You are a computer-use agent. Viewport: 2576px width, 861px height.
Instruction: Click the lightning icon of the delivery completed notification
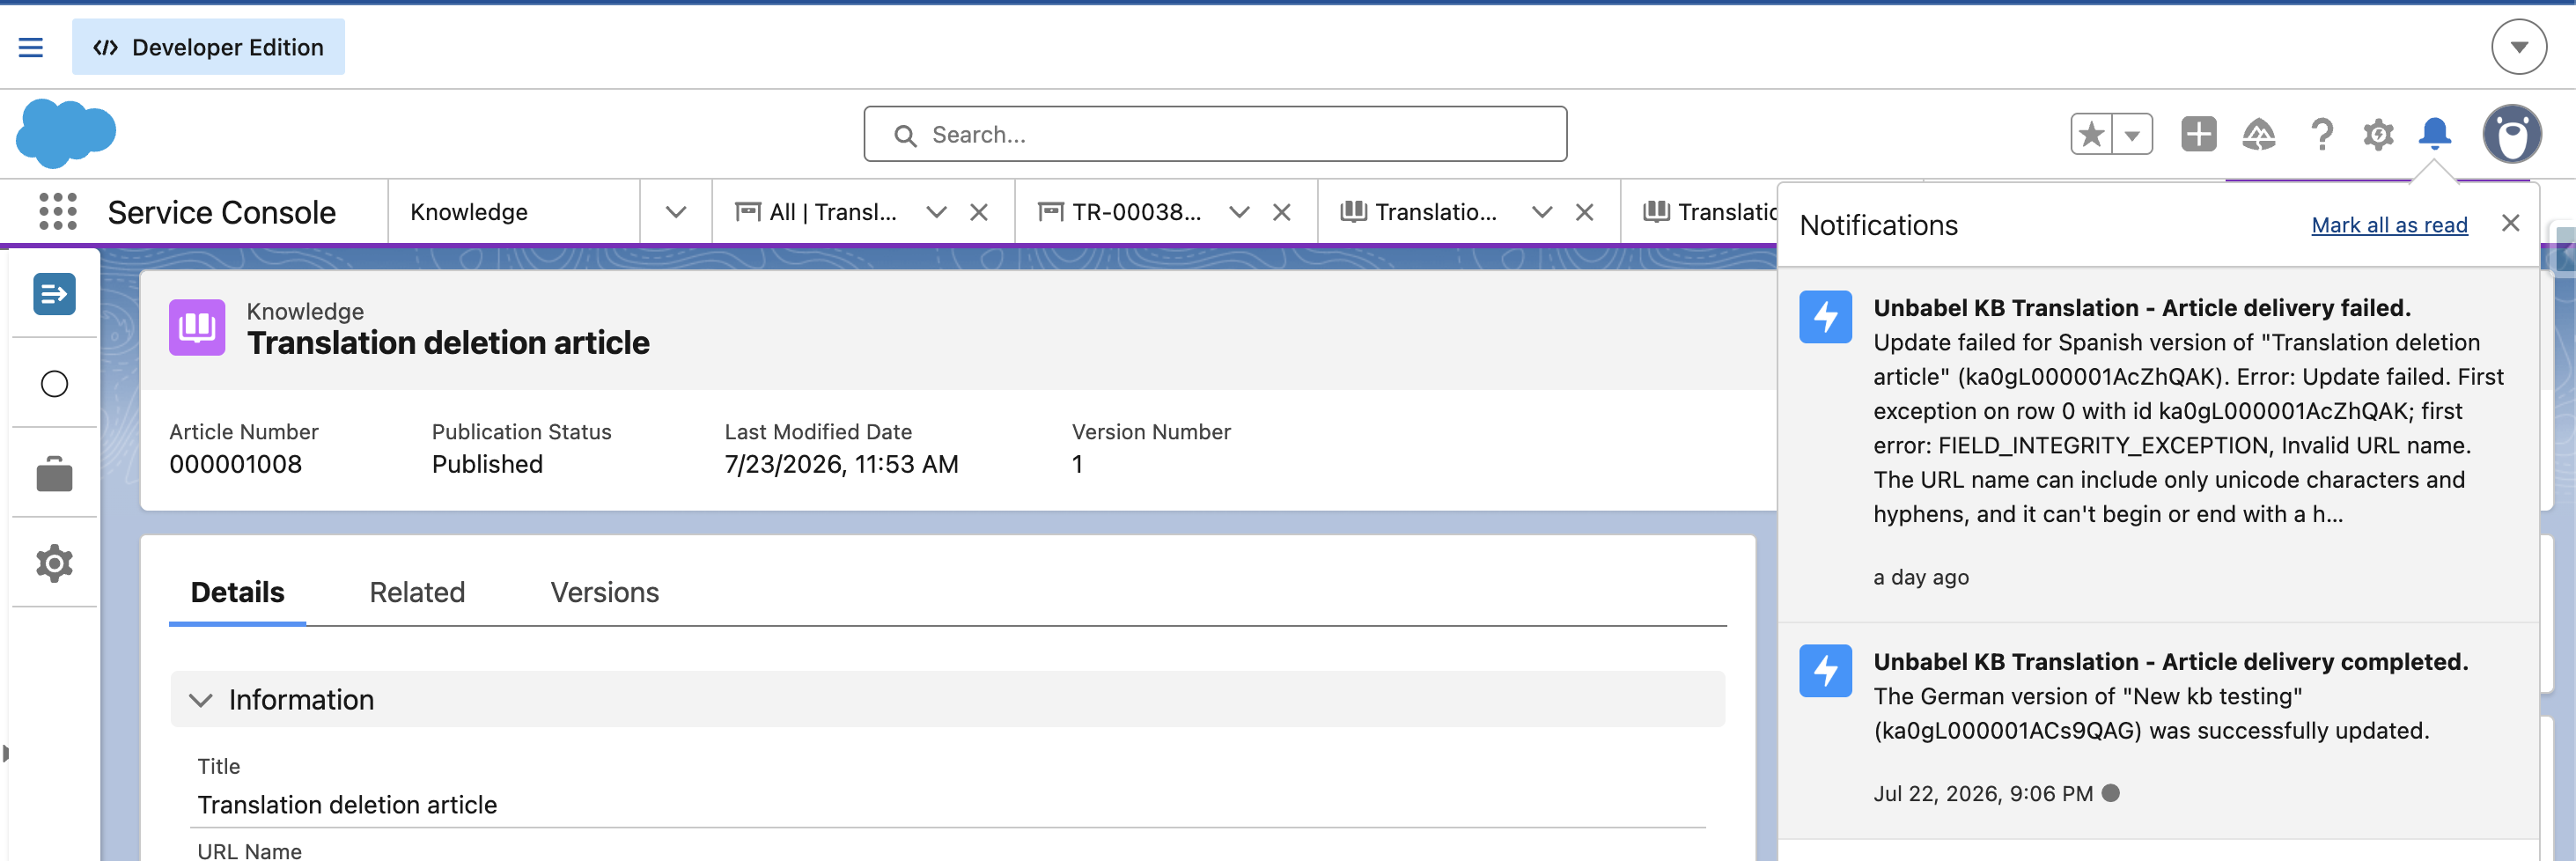tap(1825, 671)
